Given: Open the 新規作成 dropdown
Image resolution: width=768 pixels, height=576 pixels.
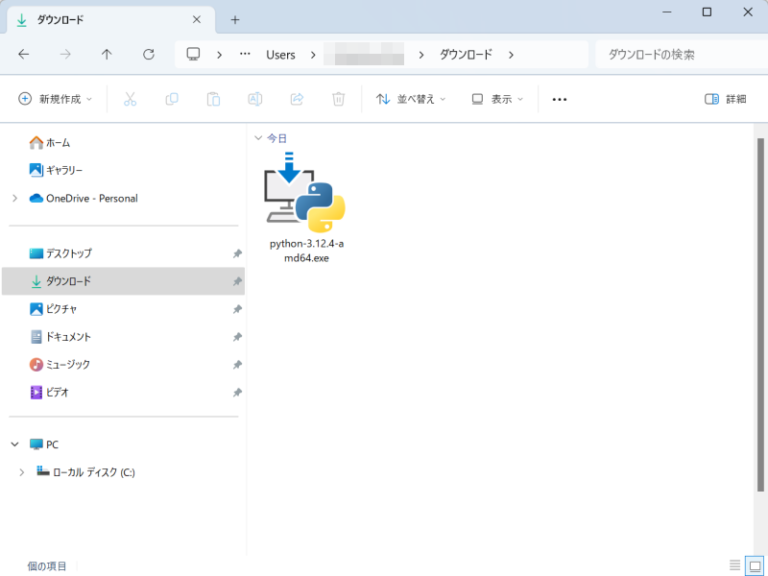Looking at the screenshot, I should click(55, 99).
